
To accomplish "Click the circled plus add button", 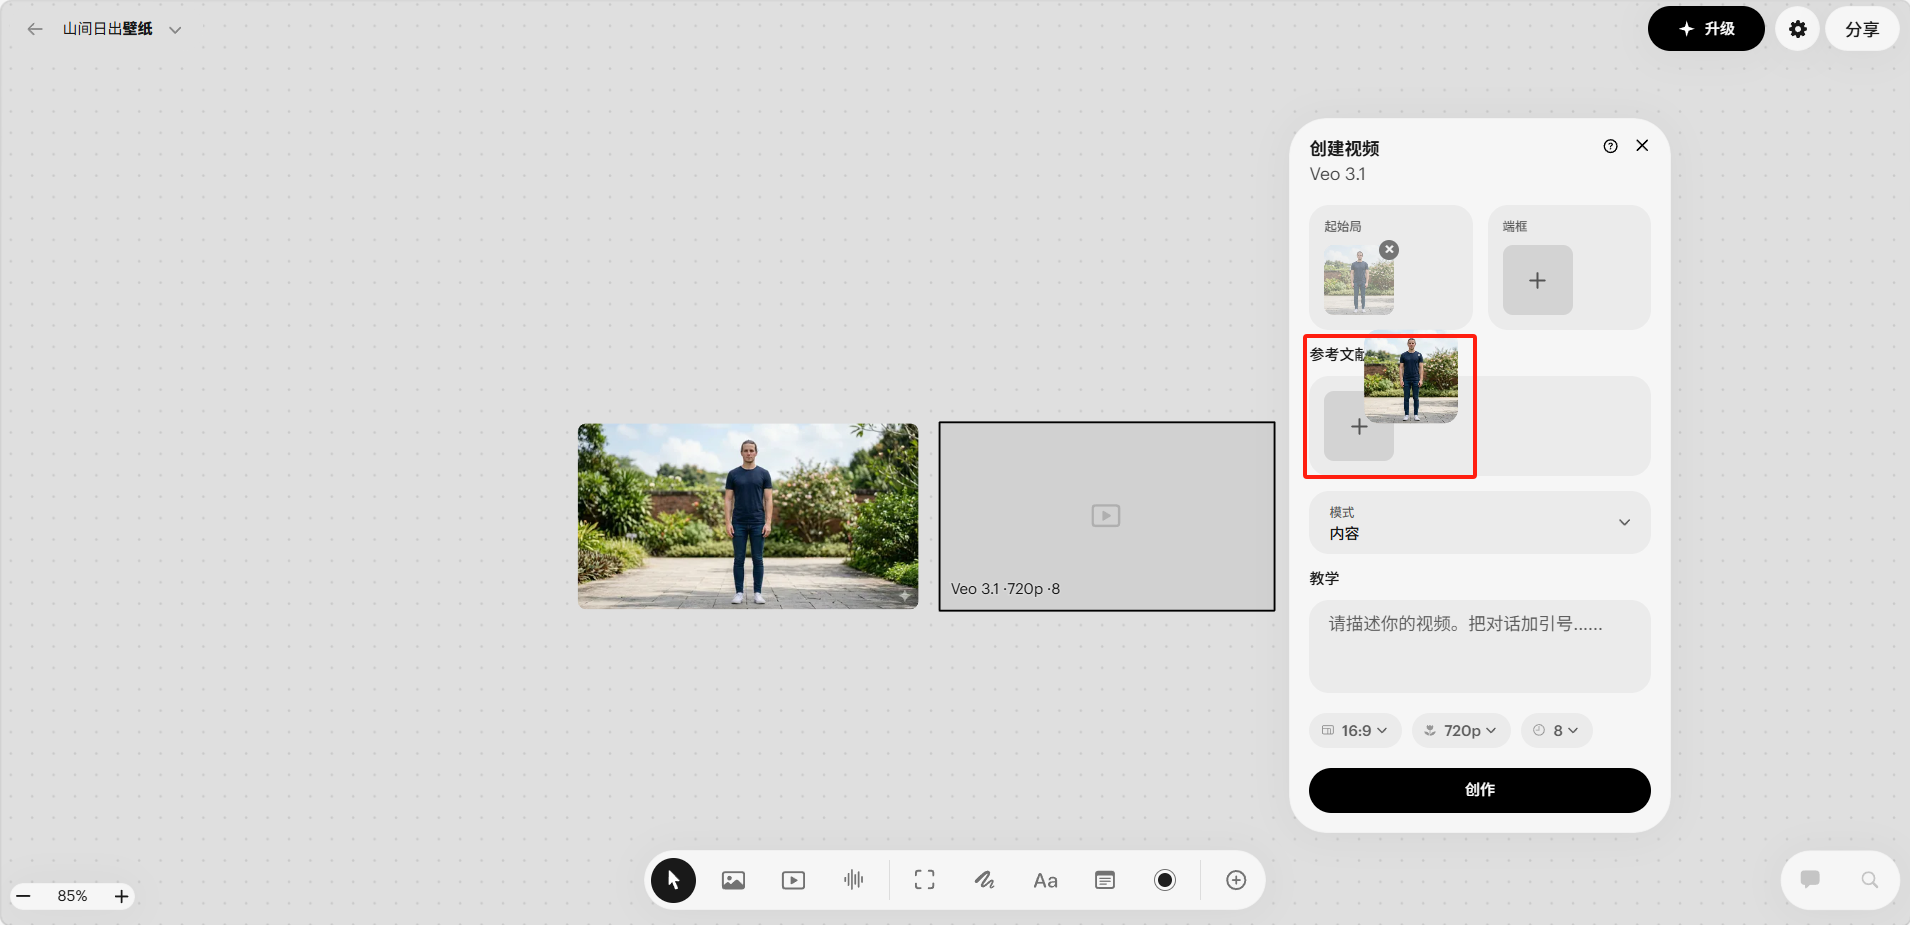I will (x=1236, y=880).
